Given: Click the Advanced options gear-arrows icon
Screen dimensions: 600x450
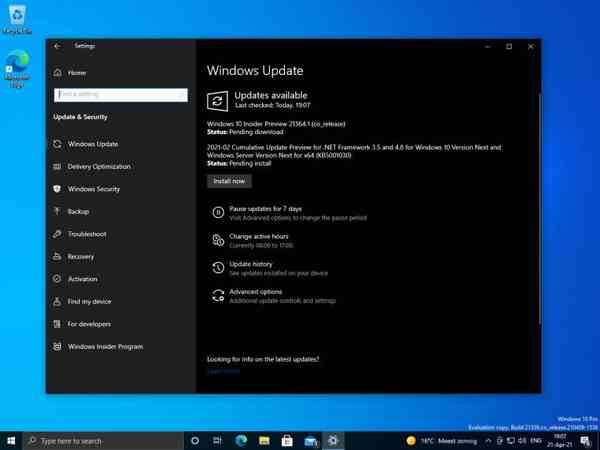Looking at the screenshot, I should click(218, 295).
